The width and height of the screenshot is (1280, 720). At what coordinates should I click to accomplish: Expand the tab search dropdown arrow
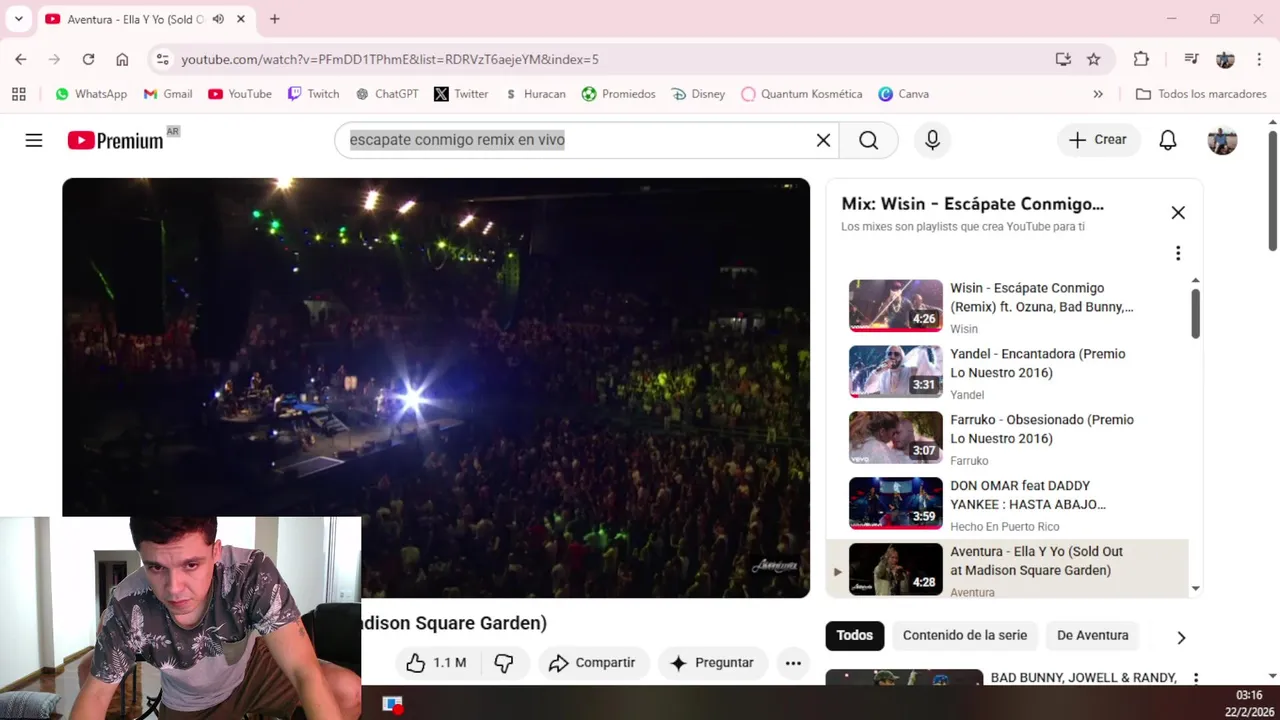[x=18, y=19]
